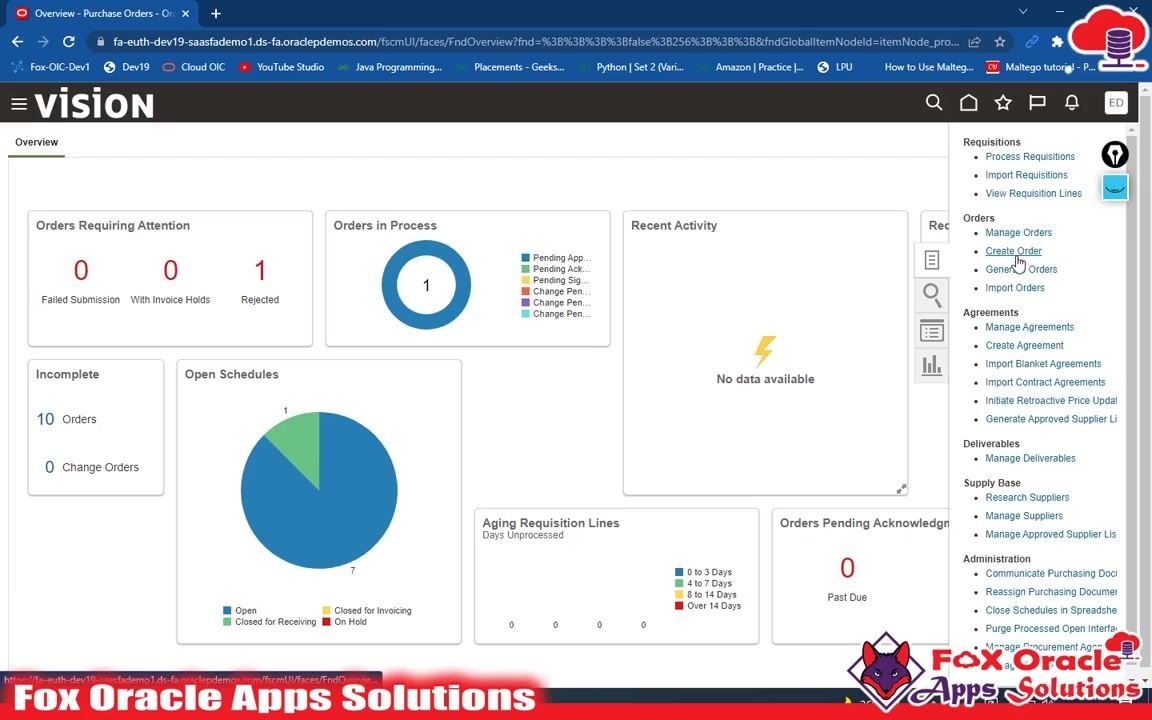This screenshot has width=1152, height=720.
Task: Click the search magnifier in header
Action: pyautogui.click(x=934, y=103)
